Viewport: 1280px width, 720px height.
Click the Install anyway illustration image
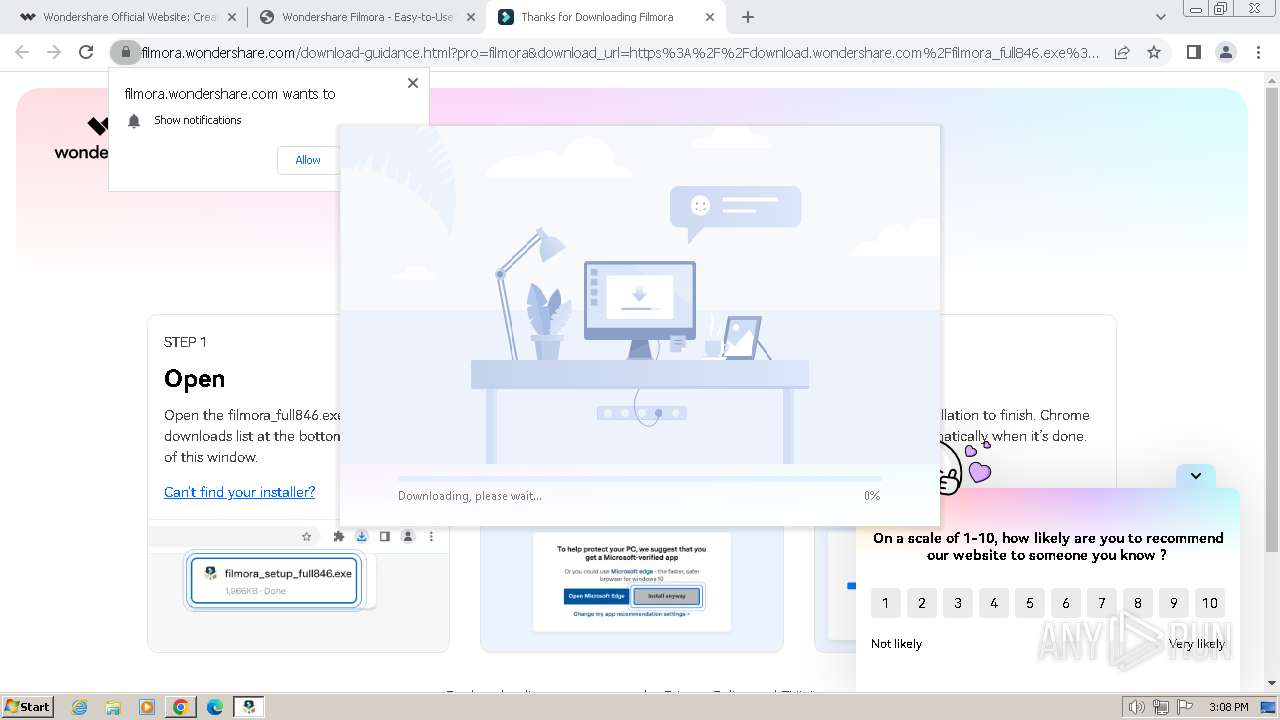[x=667, y=596]
